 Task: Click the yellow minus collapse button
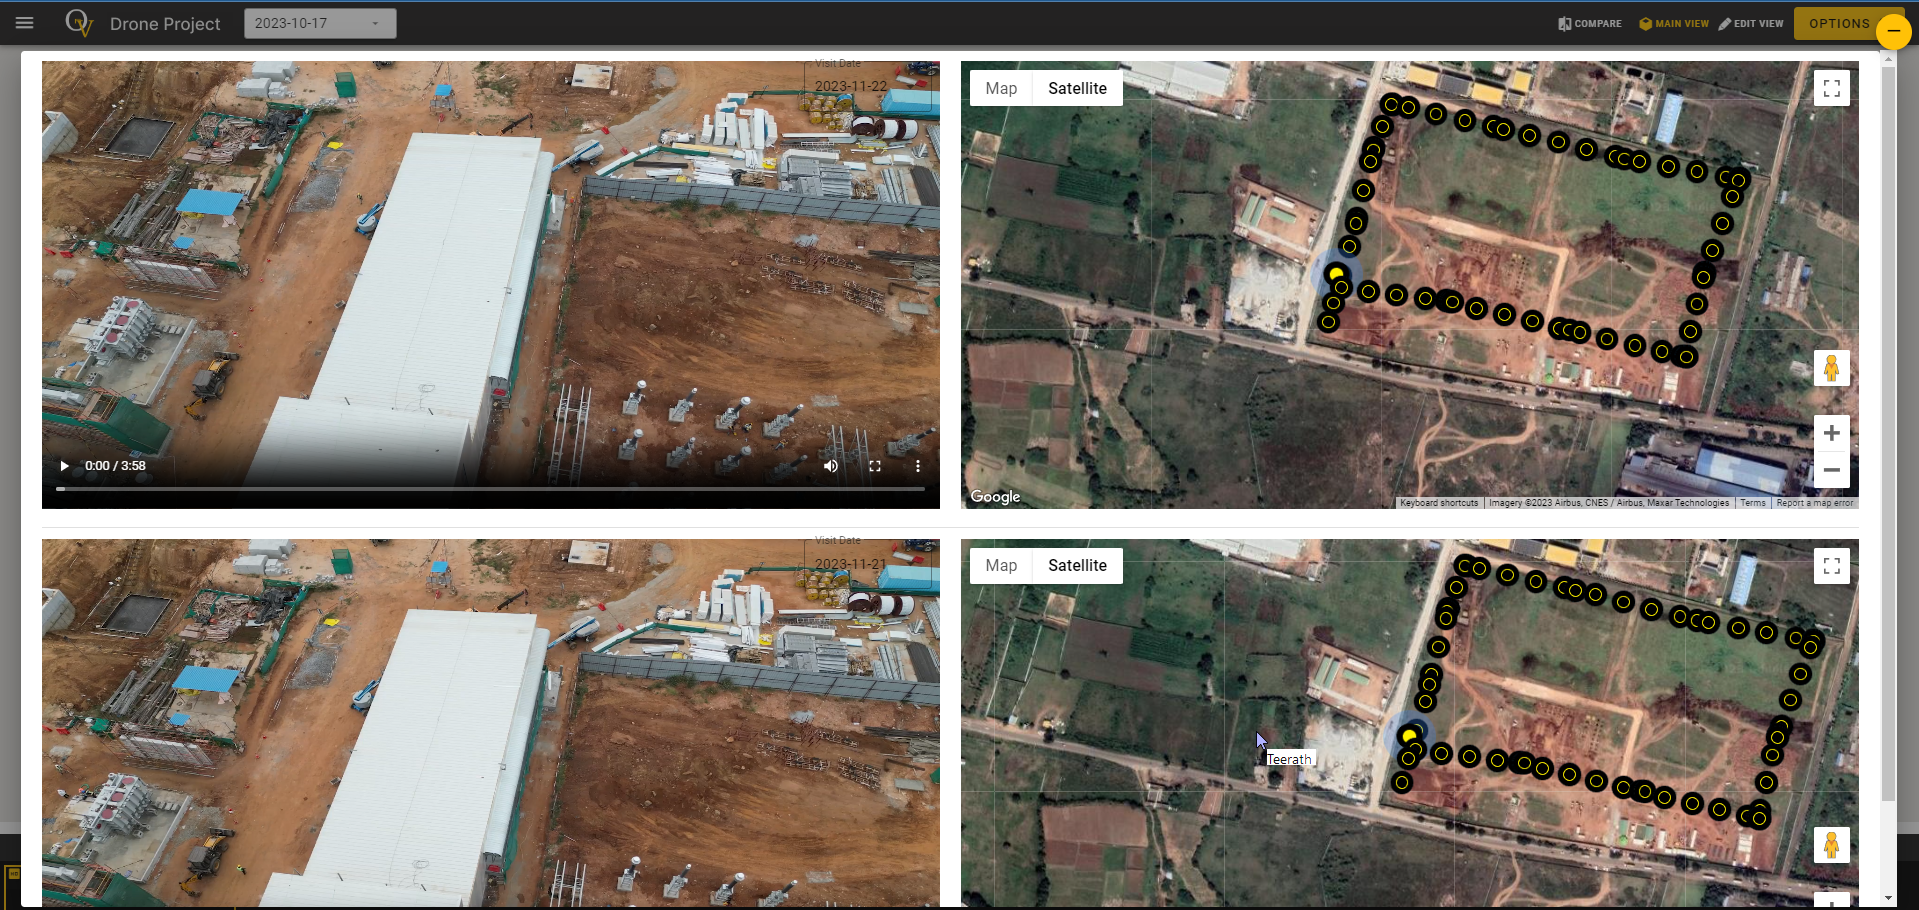click(1893, 31)
